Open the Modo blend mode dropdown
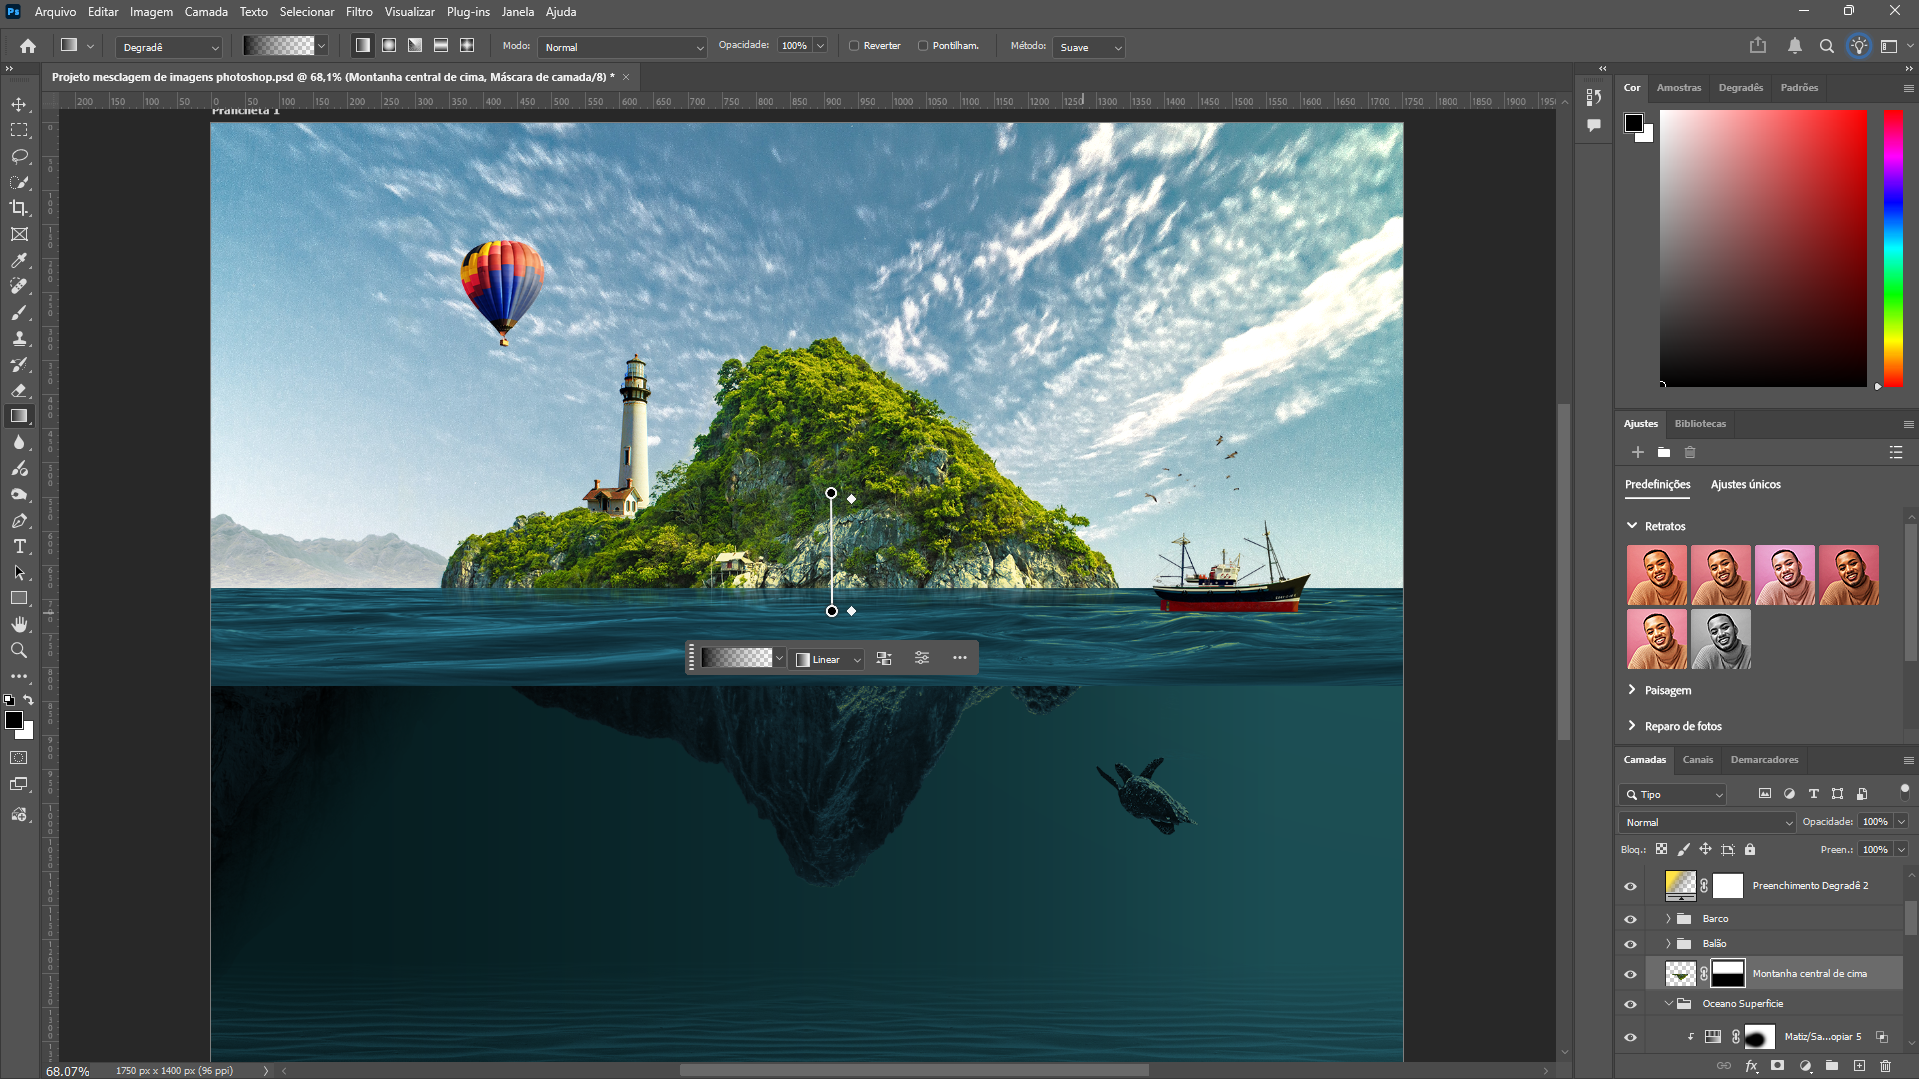Viewport: 1919px width, 1079px height. pyautogui.click(x=622, y=47)
